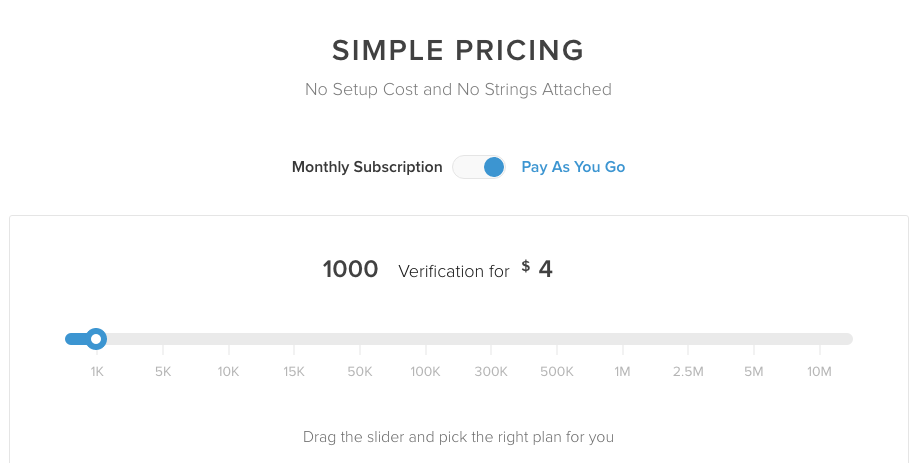Move slider to the 1M mark
The image size is (913, 463).
tap(623, 371)
